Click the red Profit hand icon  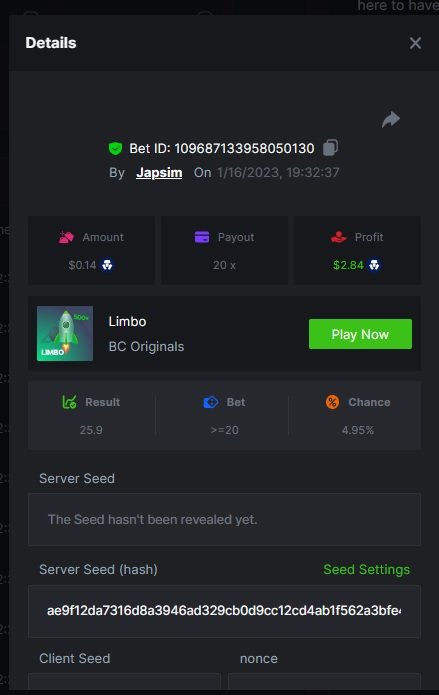338,237
